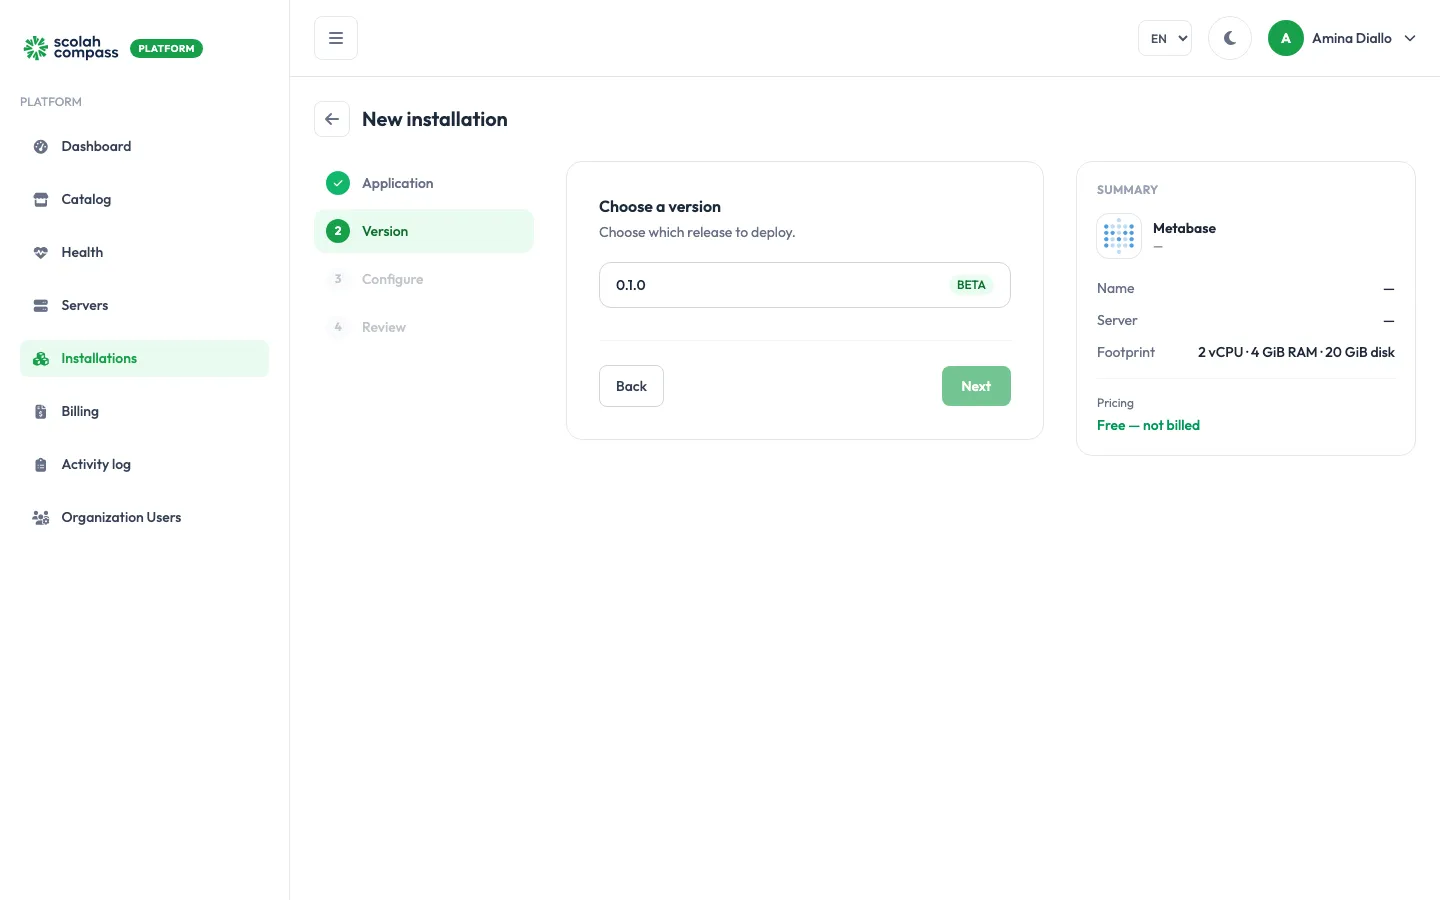1440x900 pixels.
Task: Click the PLATFORM badge next to the logo
Action: (x=166, y=48)
